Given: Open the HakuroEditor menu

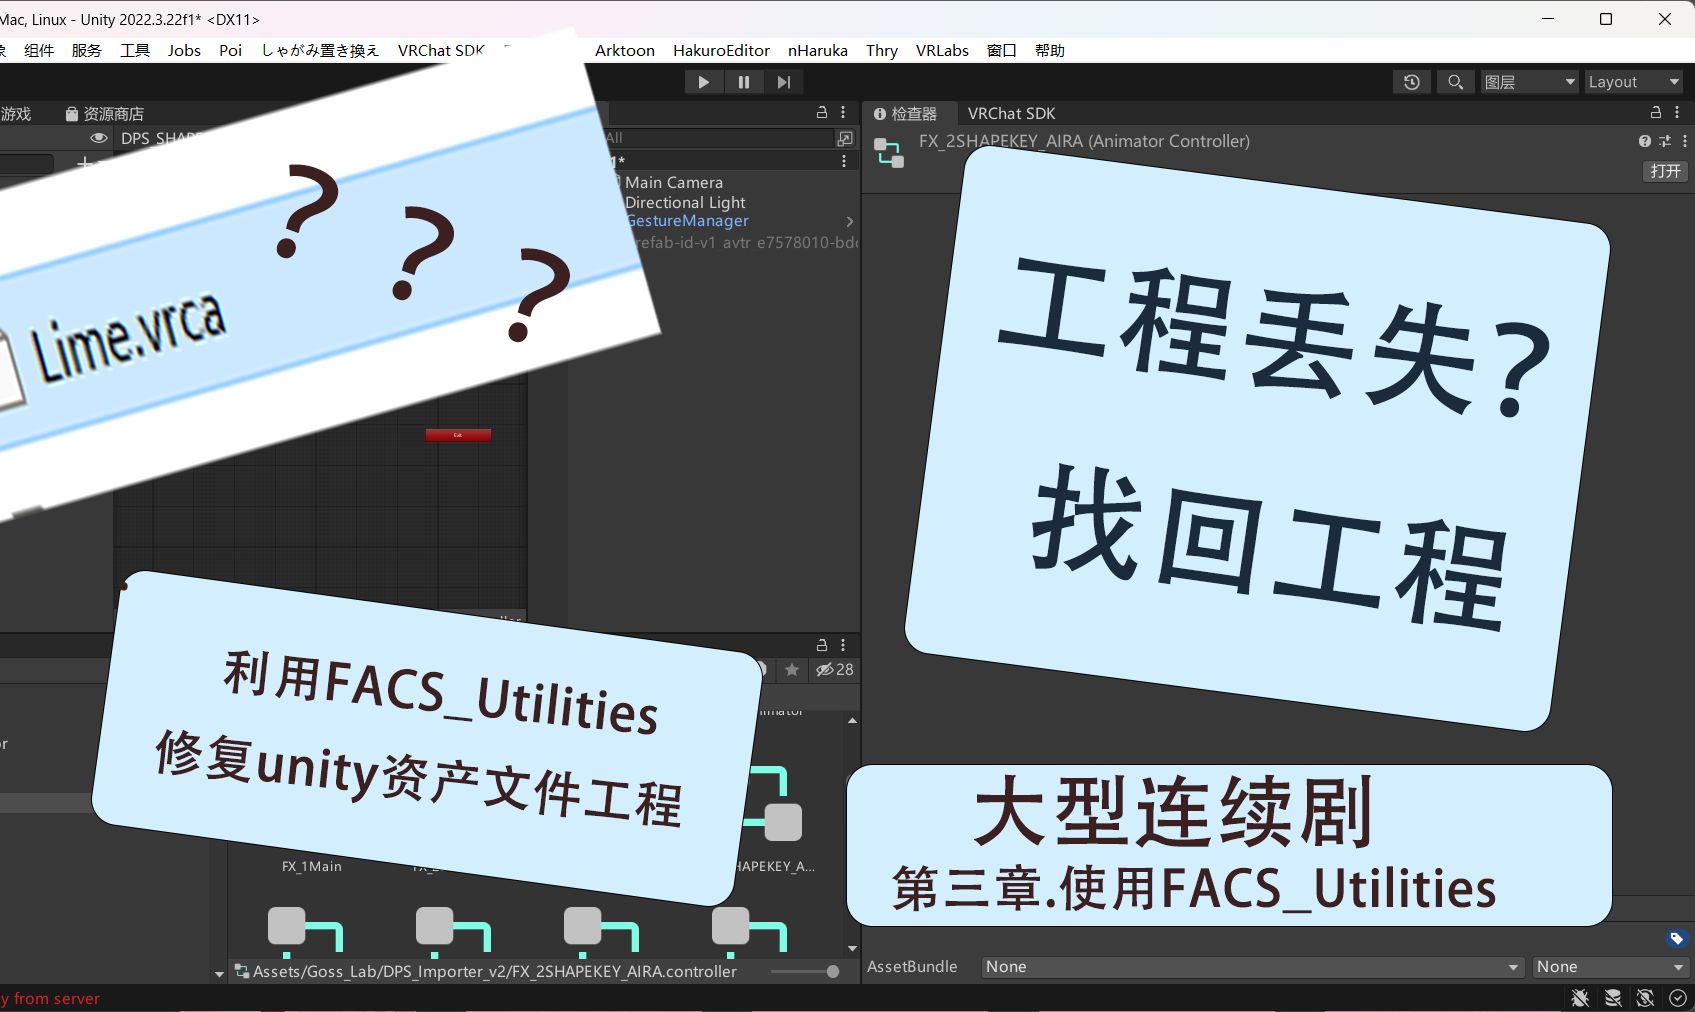Looking at the screenshot, I should coord(721,50).
